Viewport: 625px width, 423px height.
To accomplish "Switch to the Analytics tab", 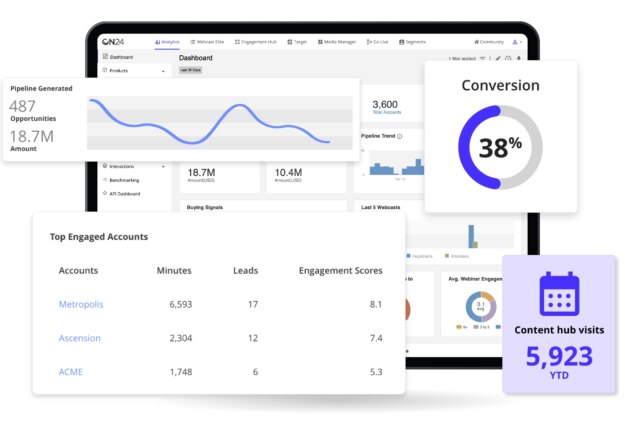I will (168, 42).
